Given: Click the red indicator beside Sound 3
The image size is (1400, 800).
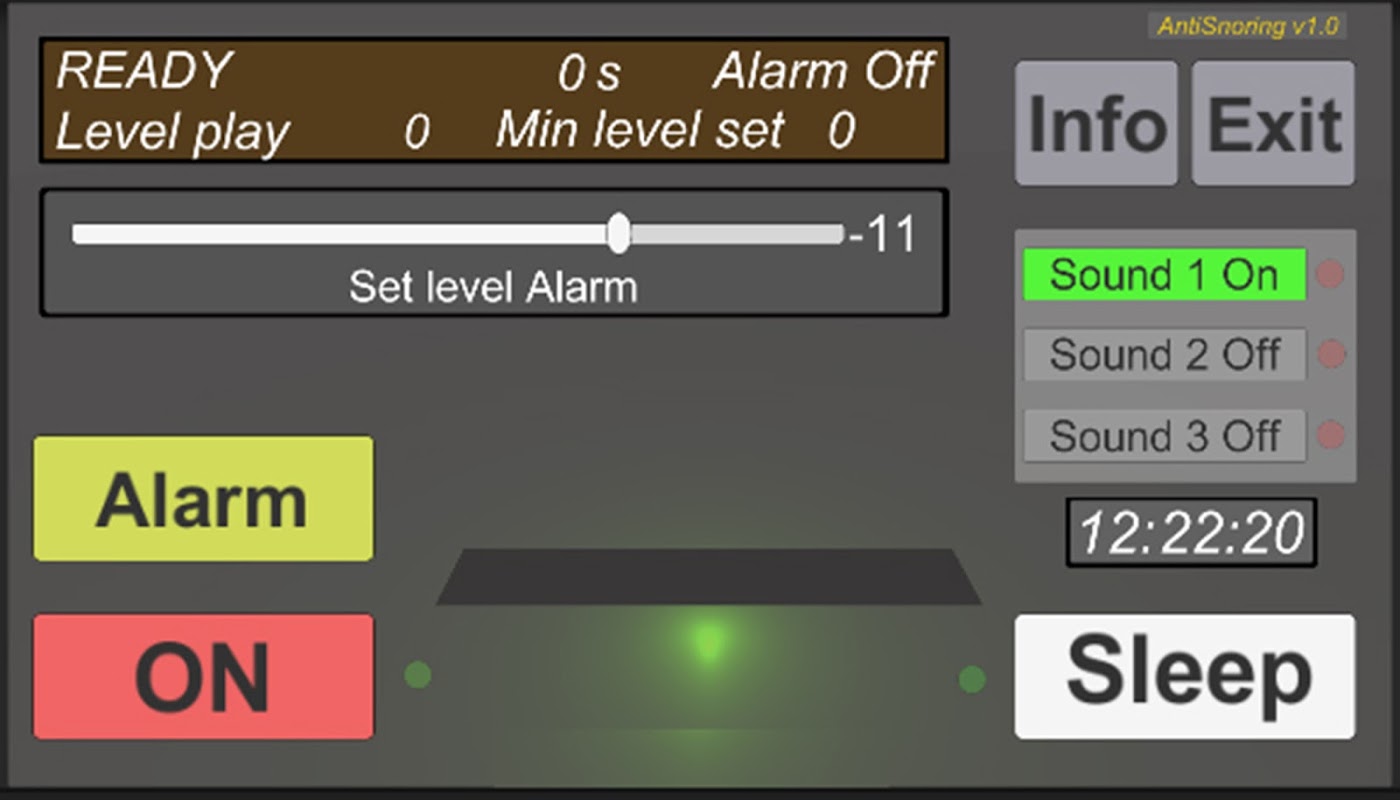Looking at the screenshot, I should click(x=1331, y=436).
